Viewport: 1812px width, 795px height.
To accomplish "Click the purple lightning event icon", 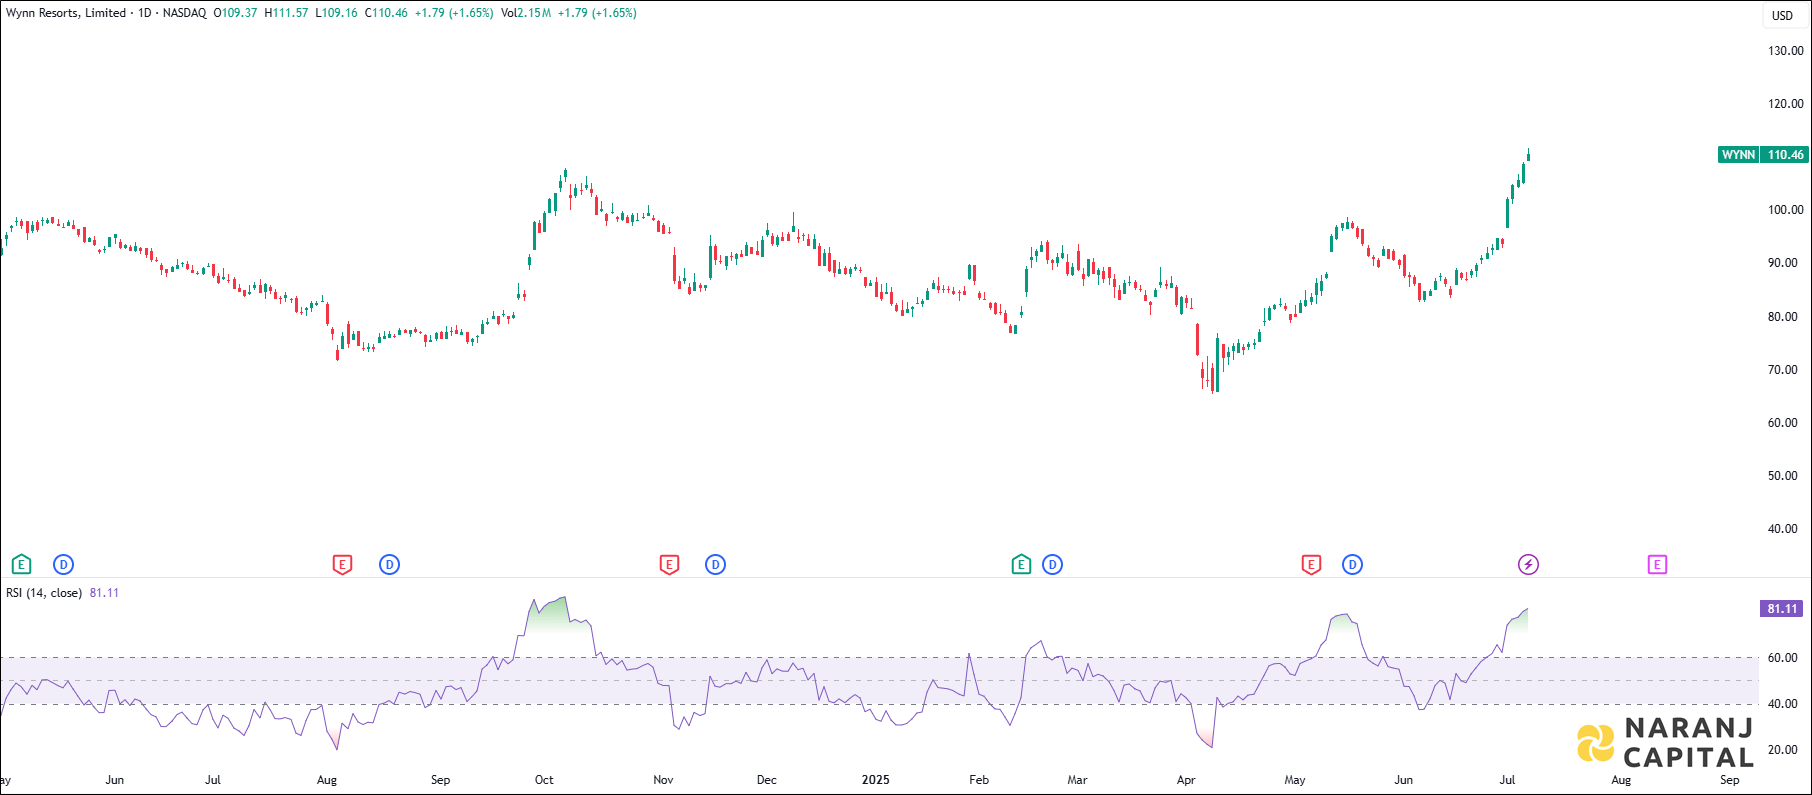I will coord(1528,565).
